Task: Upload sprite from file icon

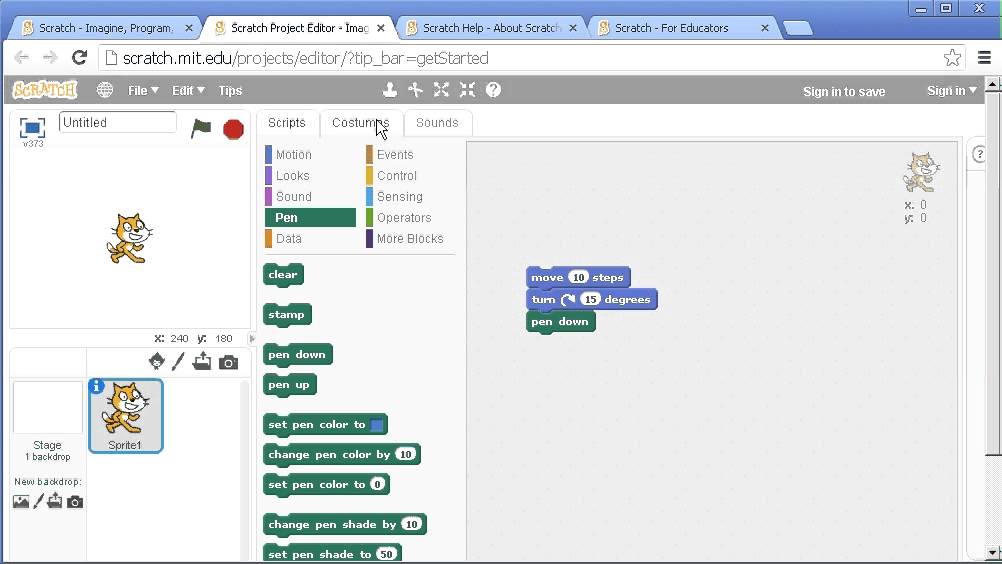Action: coord(202,362)
